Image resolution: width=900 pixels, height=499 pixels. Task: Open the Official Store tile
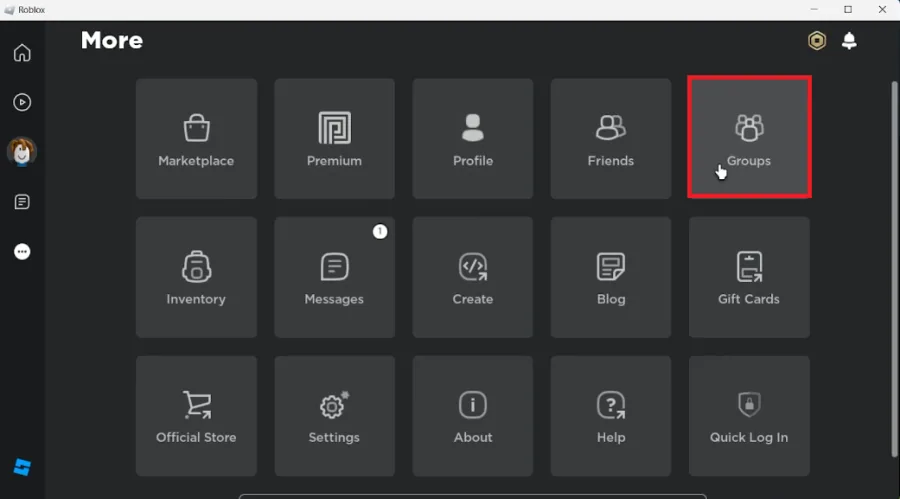click(x=196, y=416)
